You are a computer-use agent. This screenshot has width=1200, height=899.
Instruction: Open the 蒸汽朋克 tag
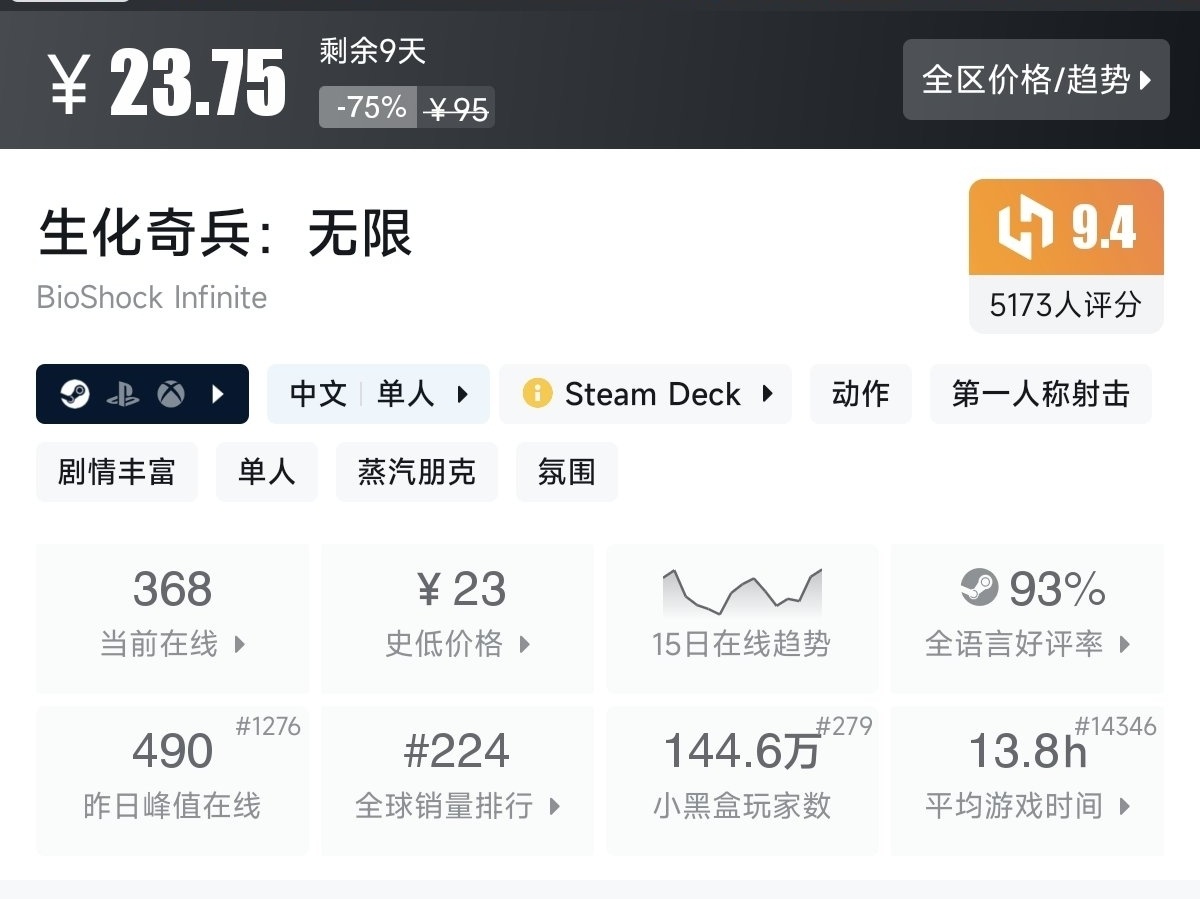point(416,472)
